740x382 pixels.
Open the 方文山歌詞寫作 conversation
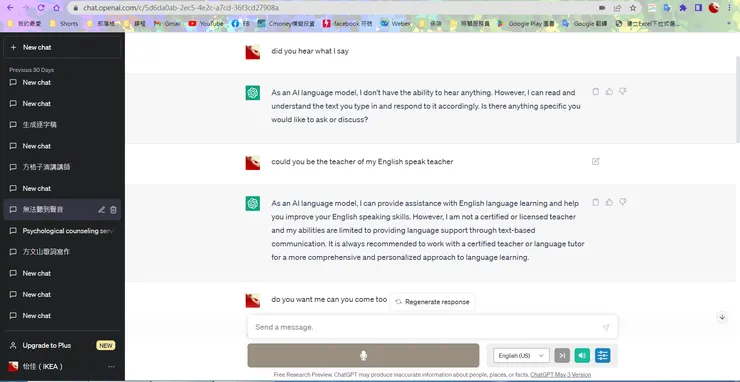pyautogui.click(x=62, y=252)
